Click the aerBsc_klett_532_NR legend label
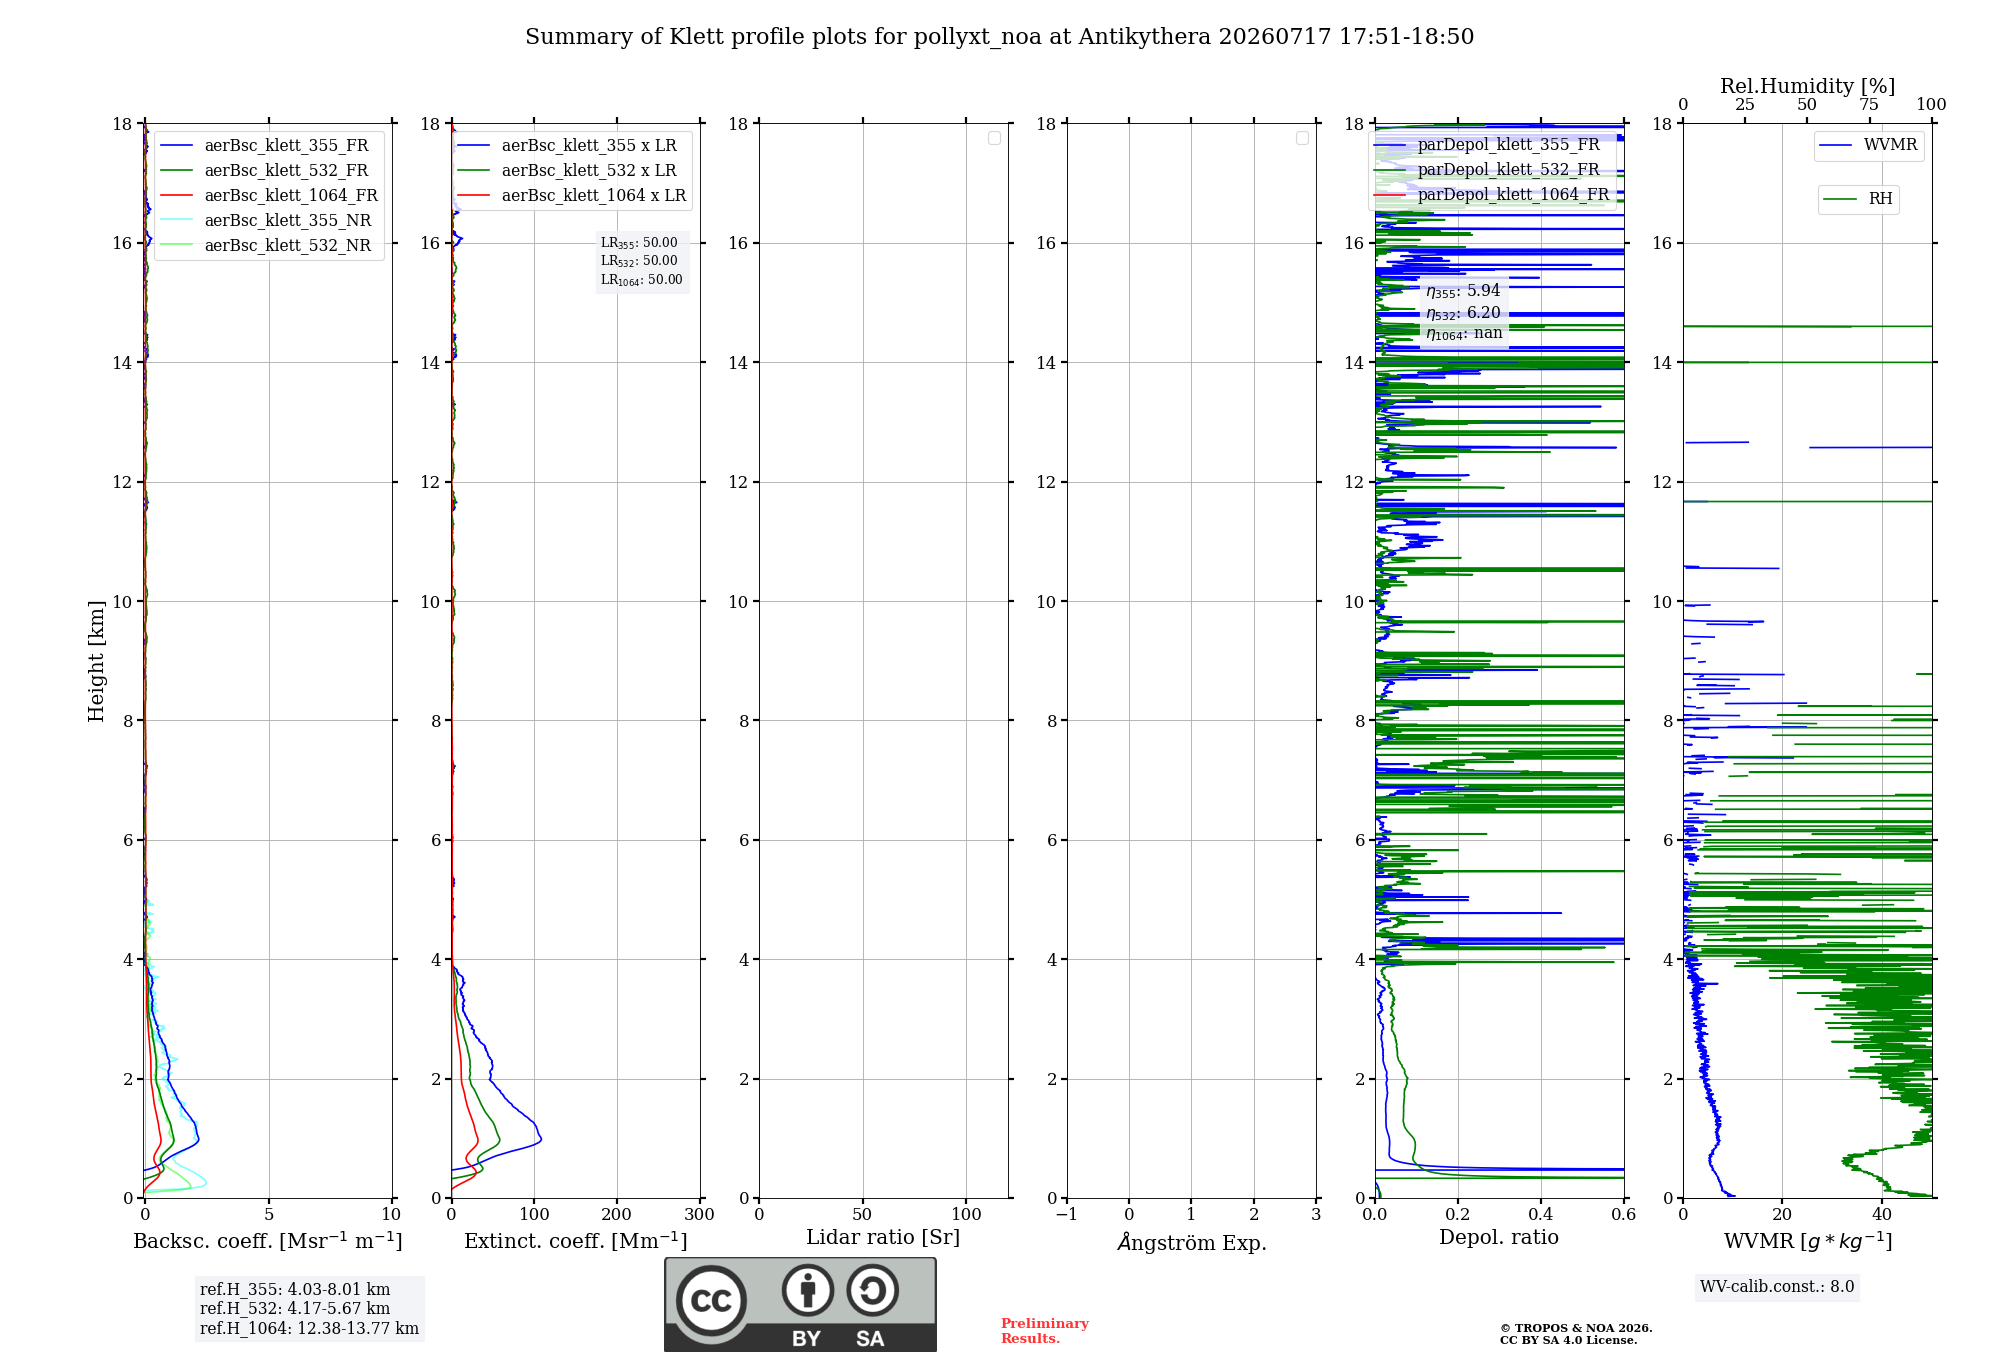This screenshot has height=1360, width=2000. (288, 246)
